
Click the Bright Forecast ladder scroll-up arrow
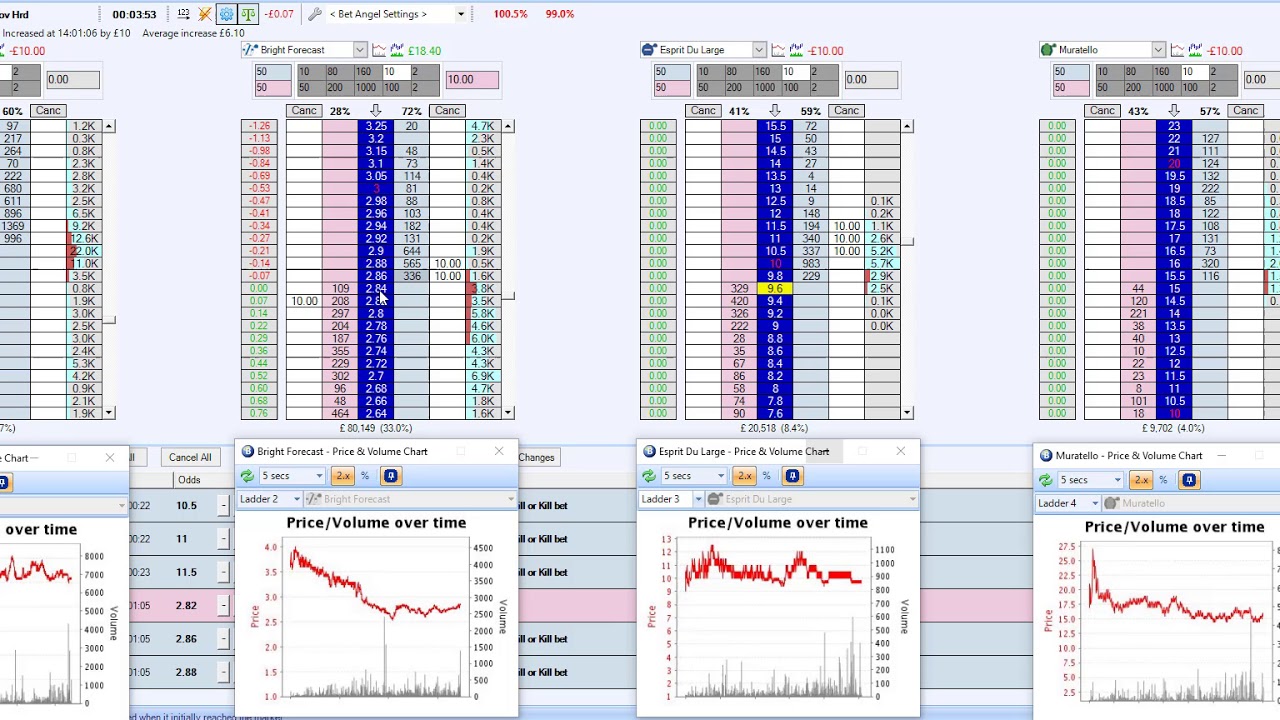click(x=508, y=127)
